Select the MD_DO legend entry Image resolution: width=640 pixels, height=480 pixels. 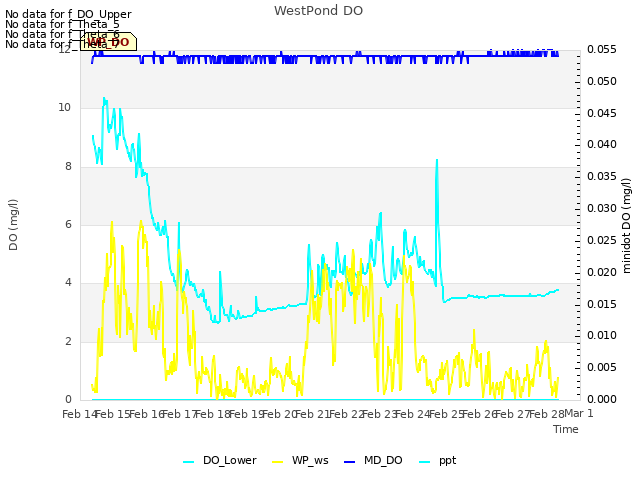pyautogui.click(x=373, y=461)
